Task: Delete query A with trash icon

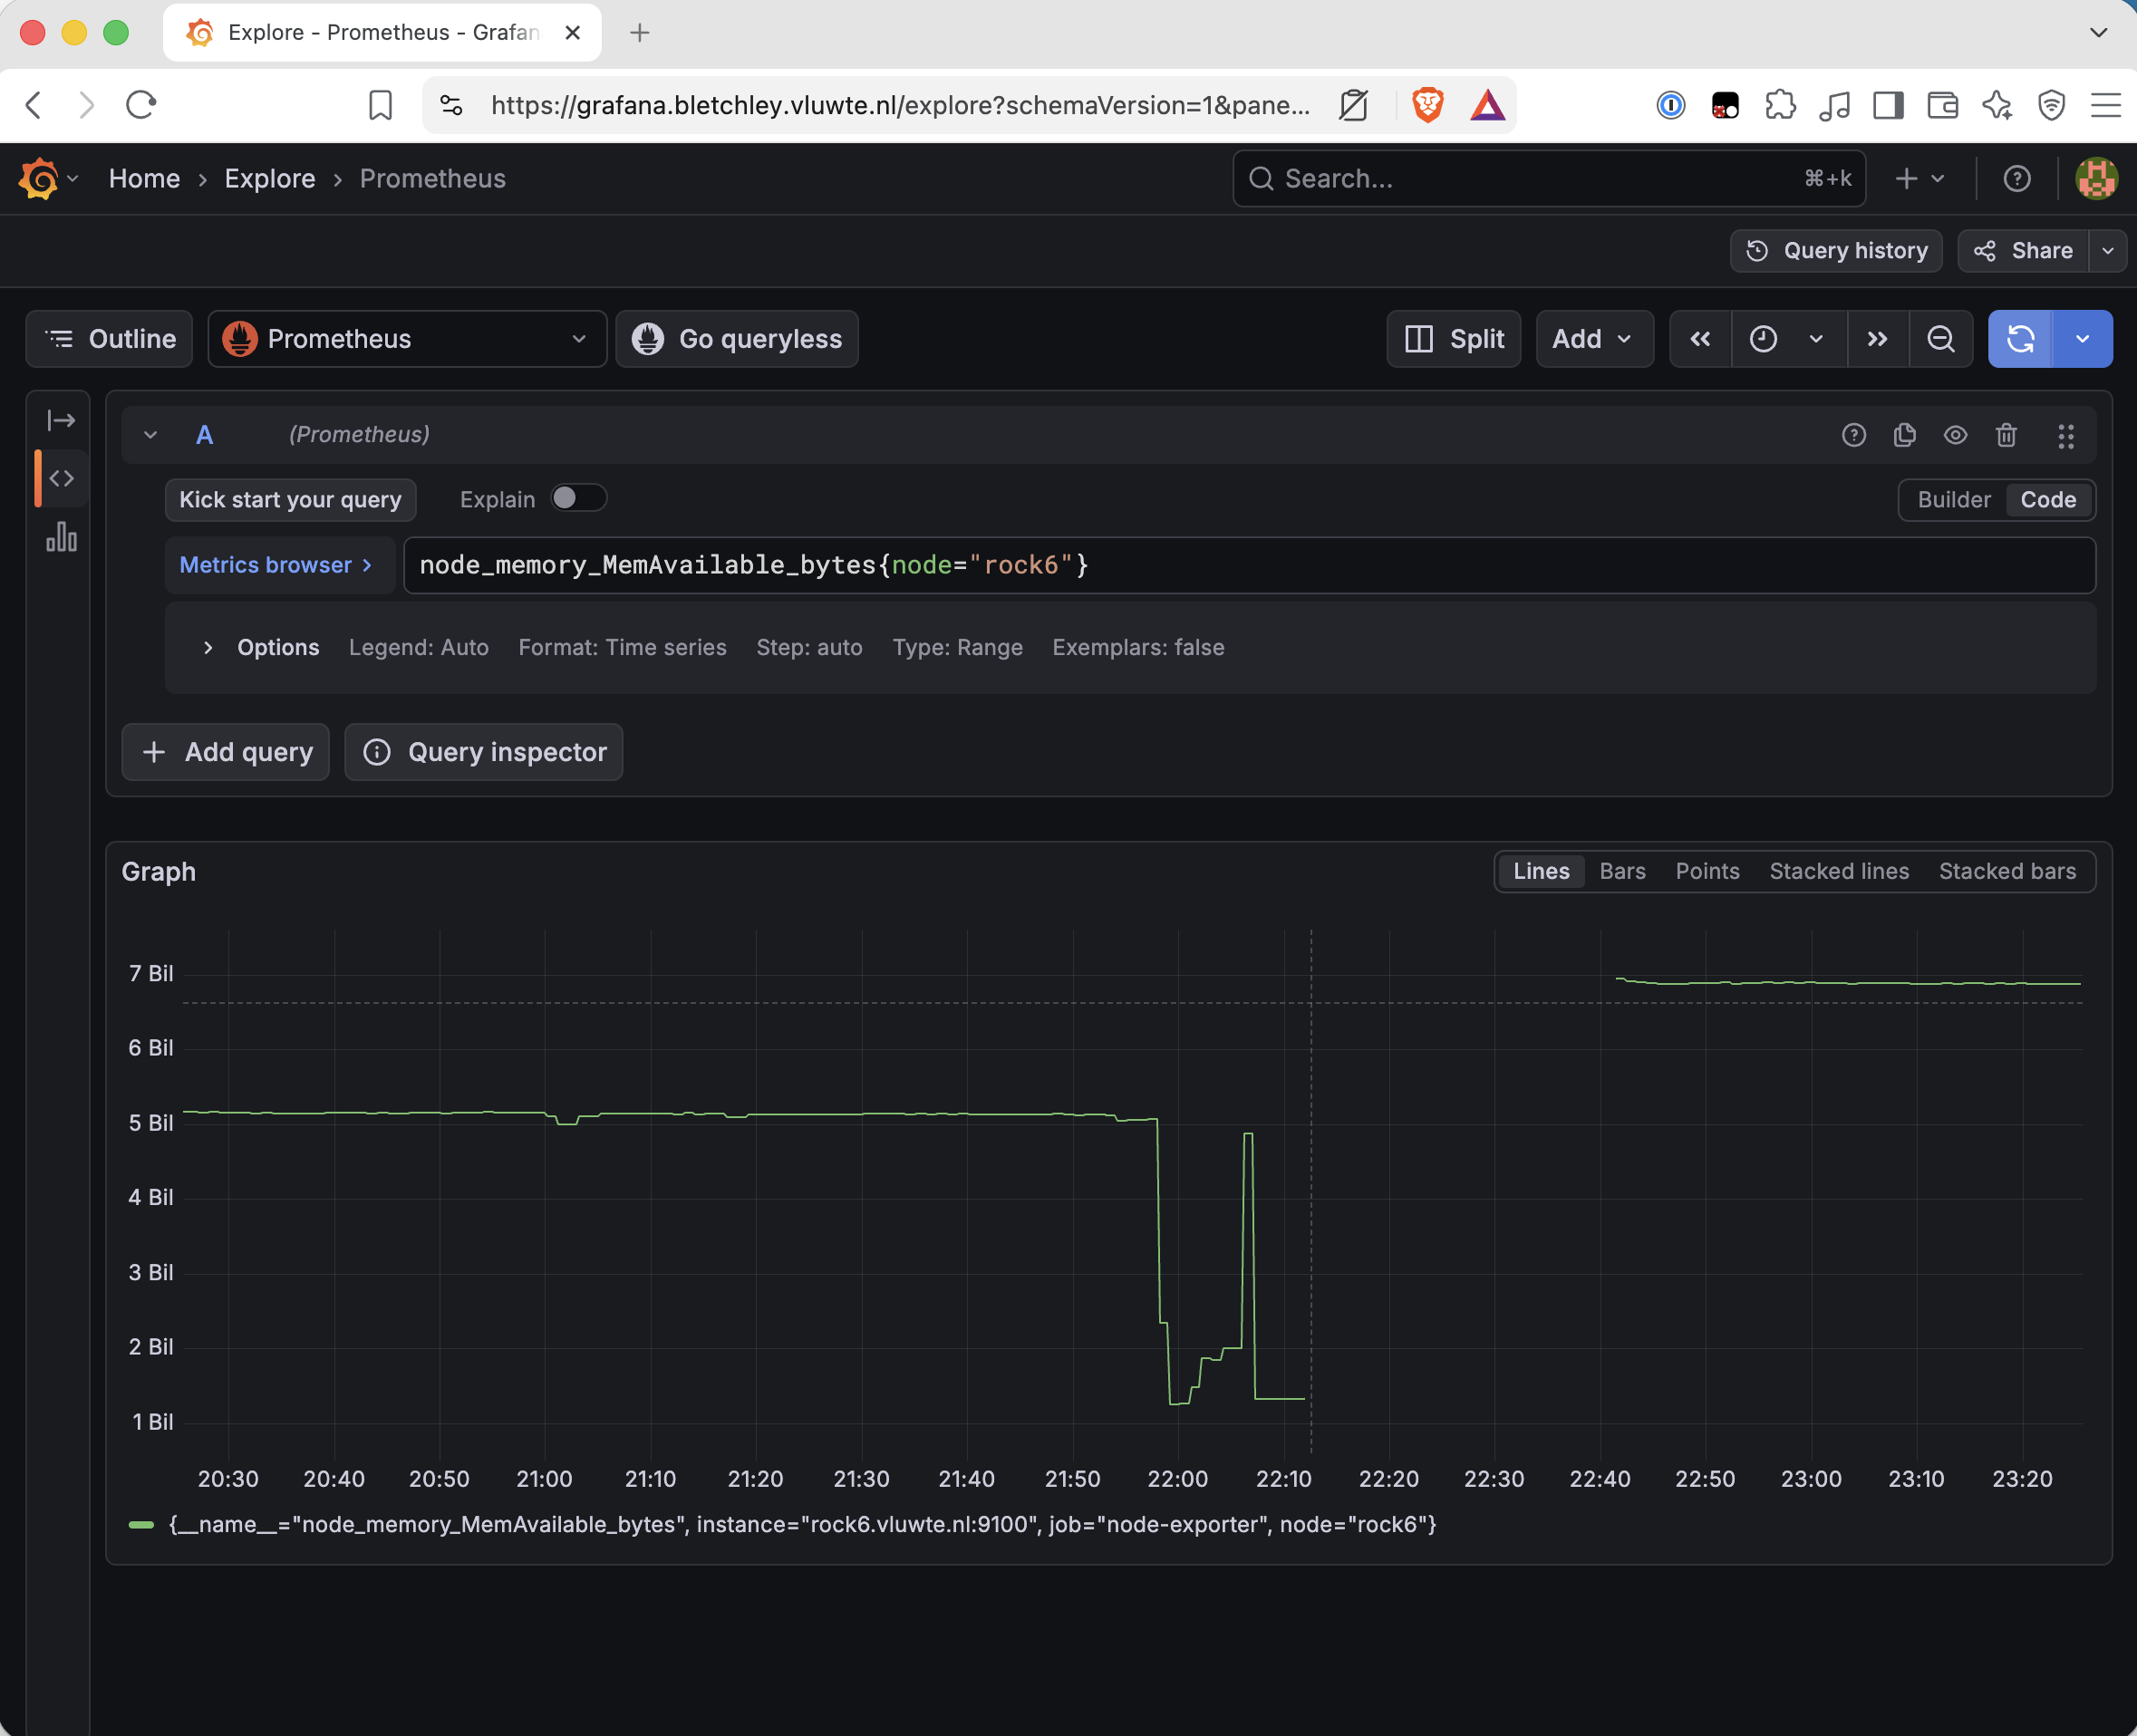Action: click(2006, 435)
